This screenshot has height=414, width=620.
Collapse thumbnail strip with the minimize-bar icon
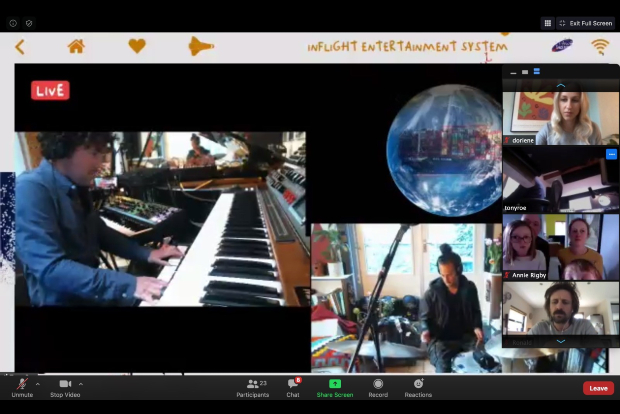tap(511, 72)
